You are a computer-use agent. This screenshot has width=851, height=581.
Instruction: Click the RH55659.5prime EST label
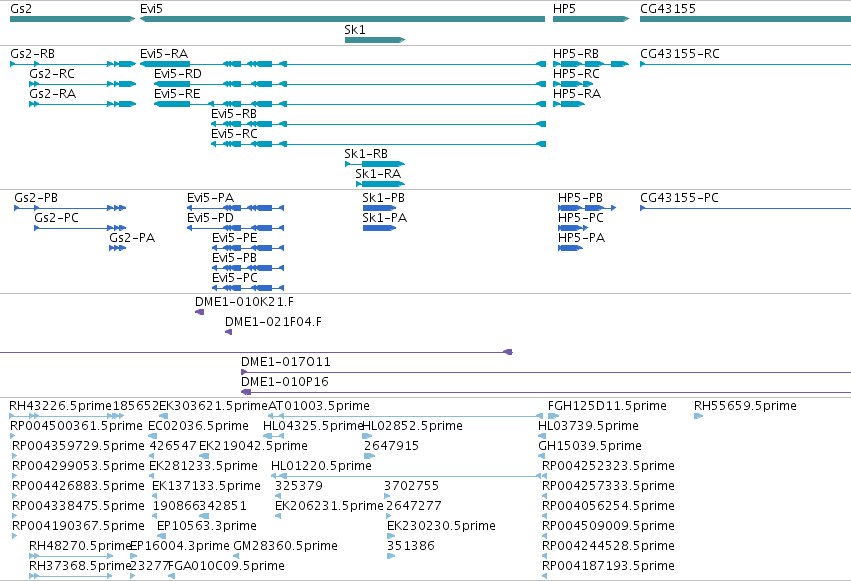pos(746,407)
